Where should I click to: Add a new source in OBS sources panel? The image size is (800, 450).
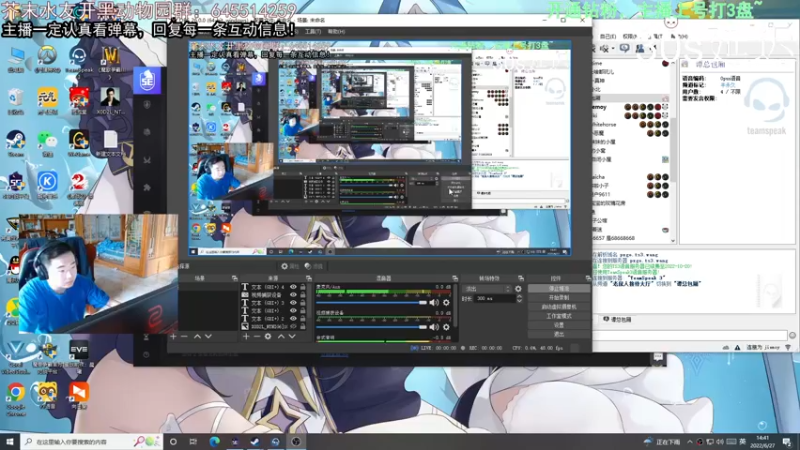point(246,337)
